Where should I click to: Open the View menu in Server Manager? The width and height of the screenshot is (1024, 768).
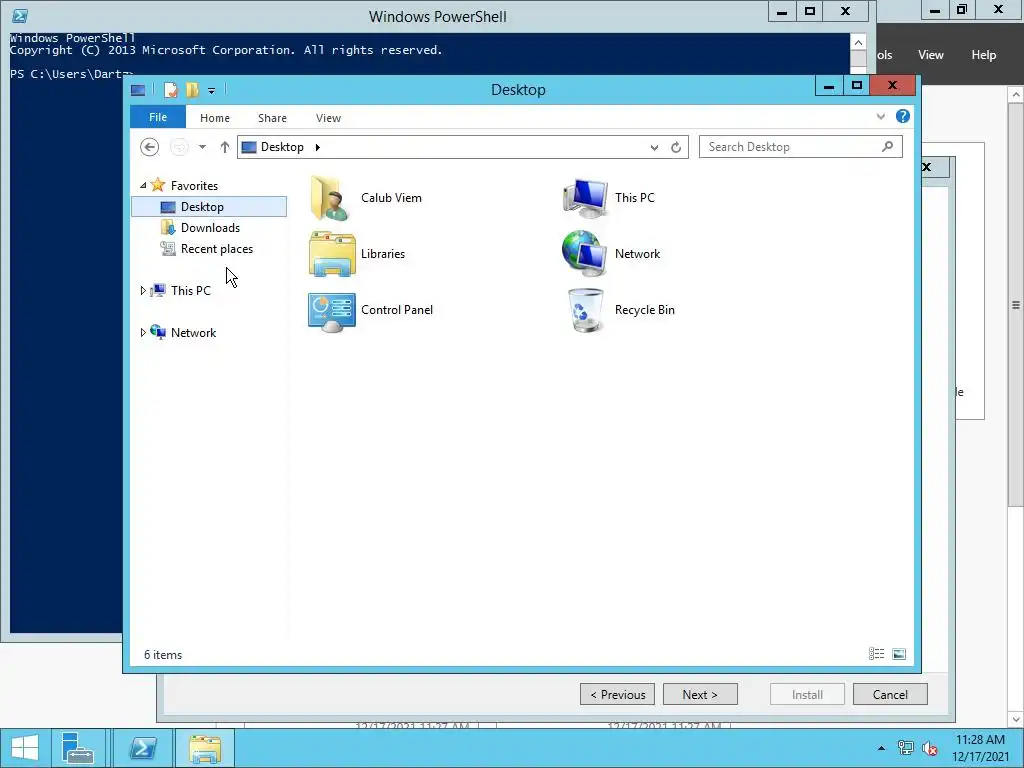point(931,55)
